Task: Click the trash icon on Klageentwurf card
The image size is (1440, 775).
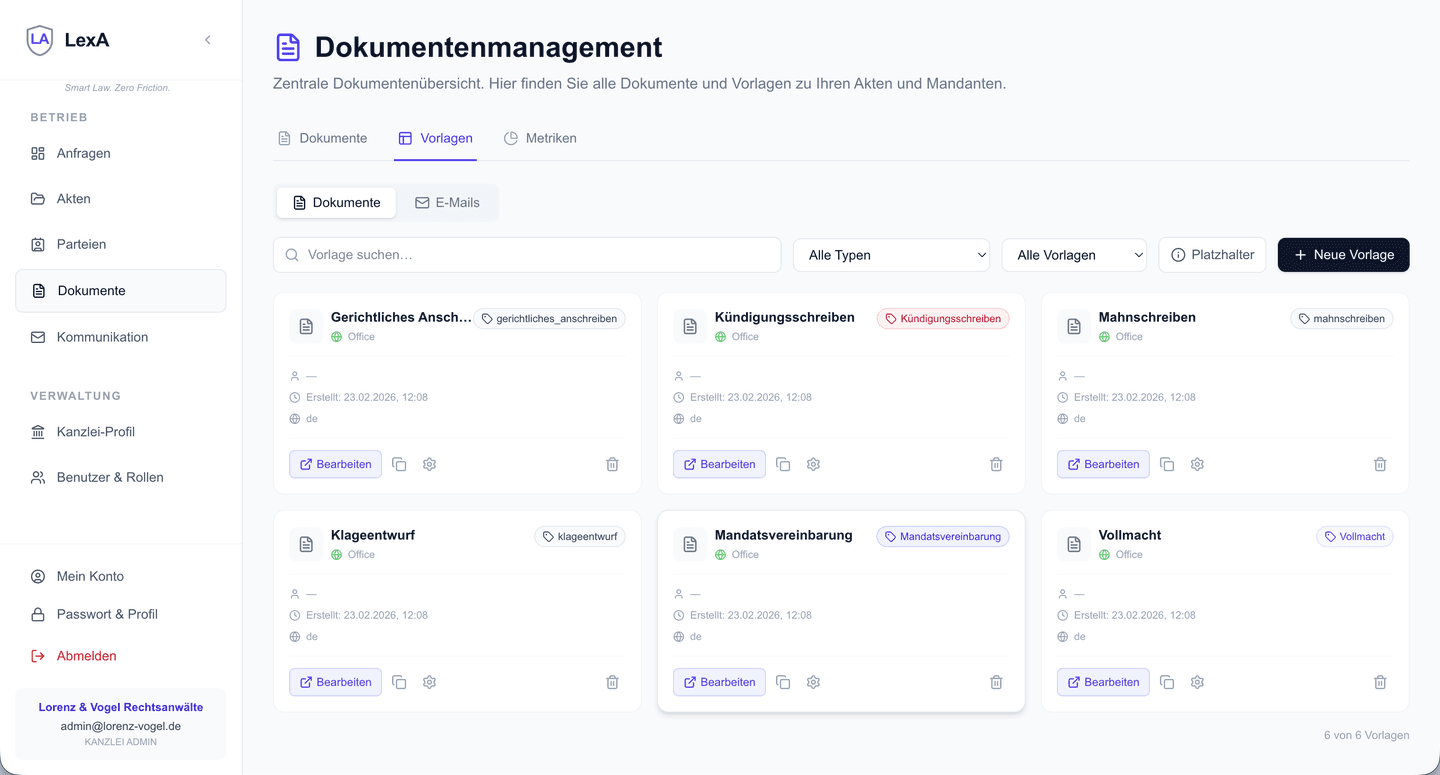Action: point(612,682)
